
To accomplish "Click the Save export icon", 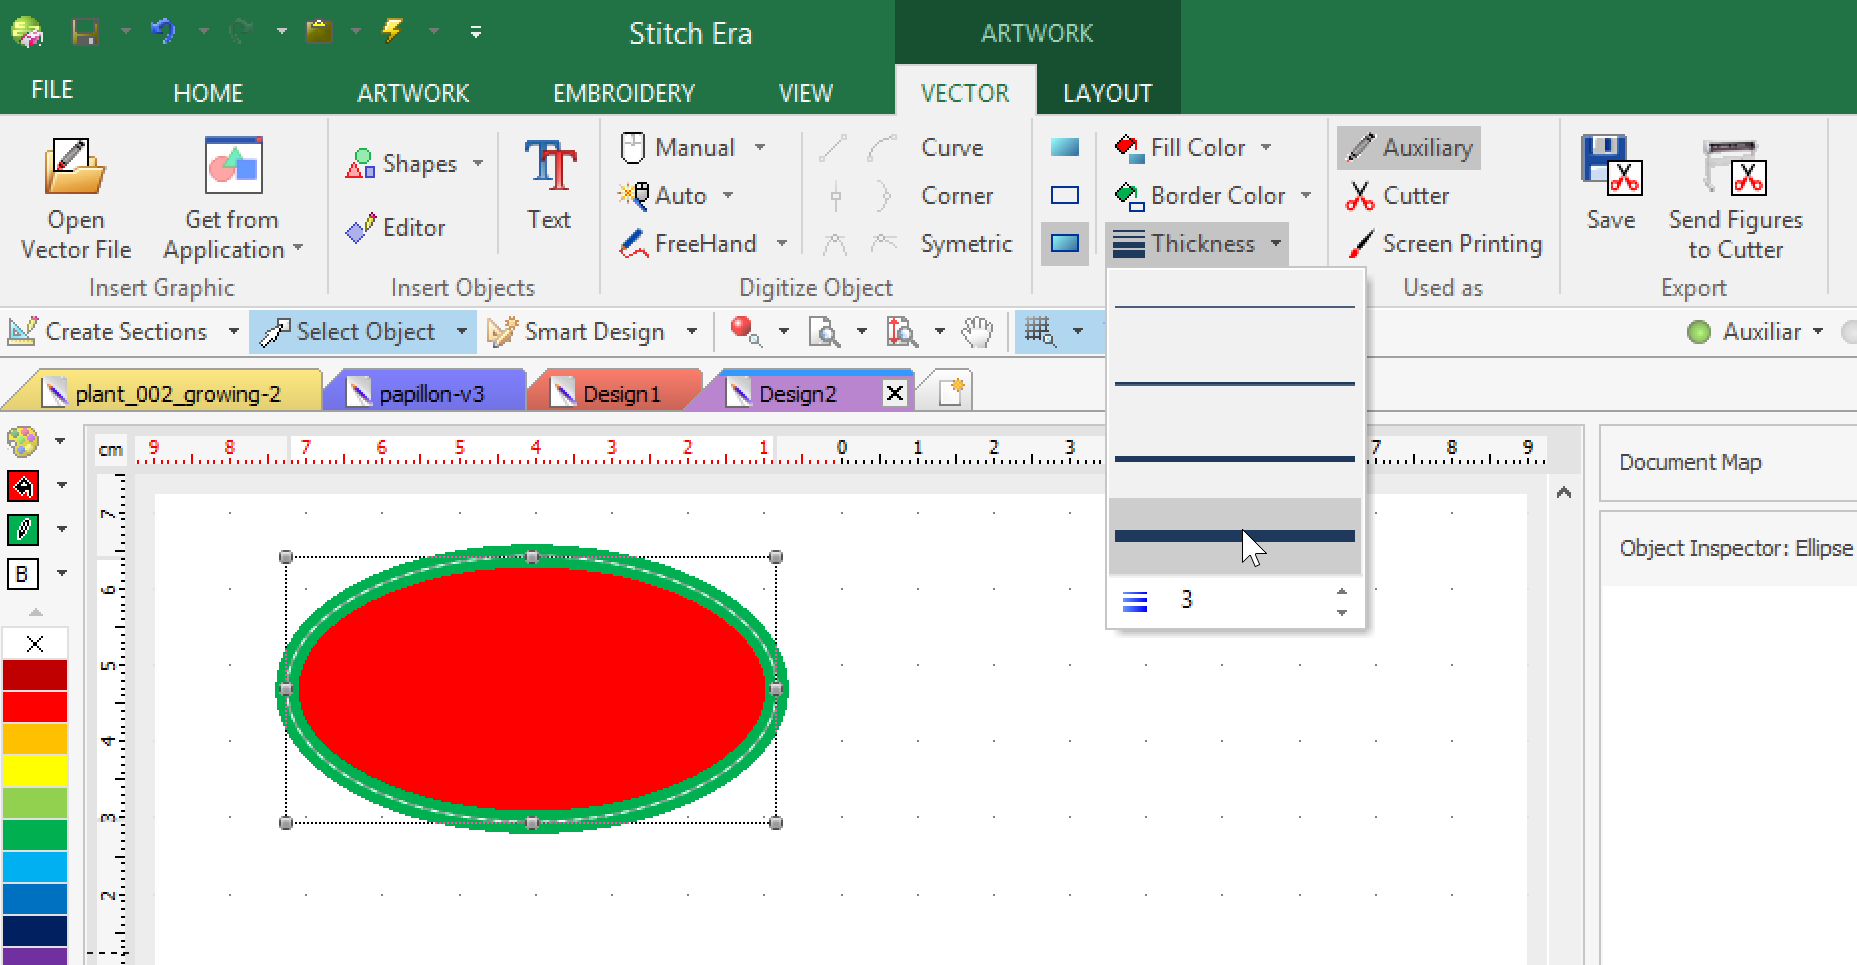I will coord(1610,167).
